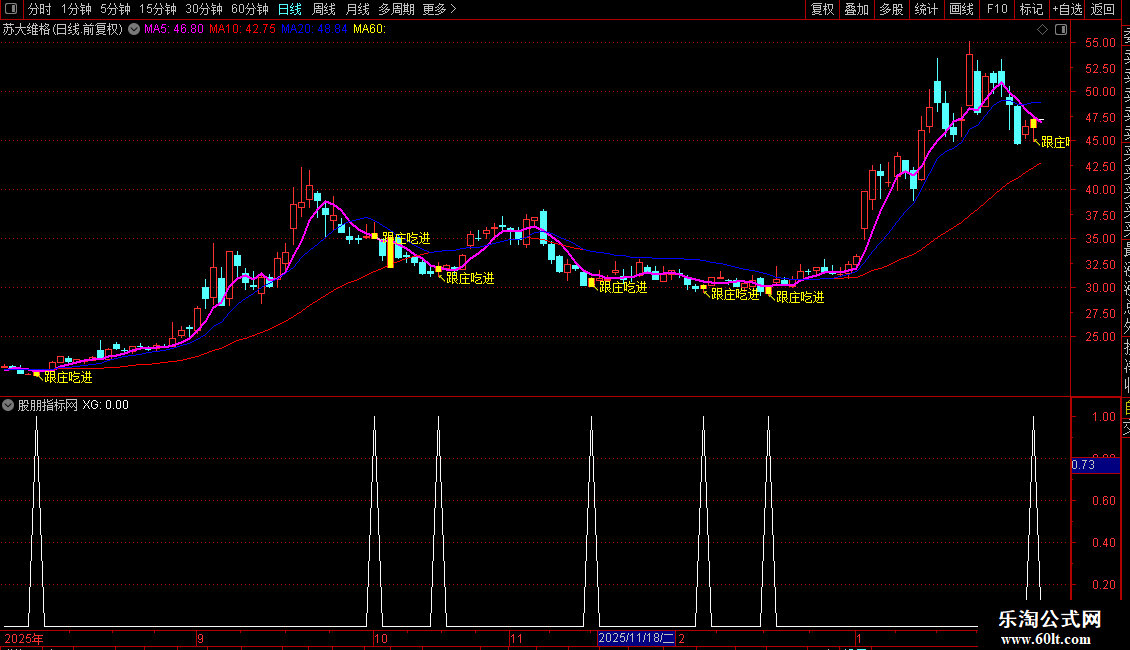
Task: Click the diamond icon above the price axis
Action: point(1043,29)
